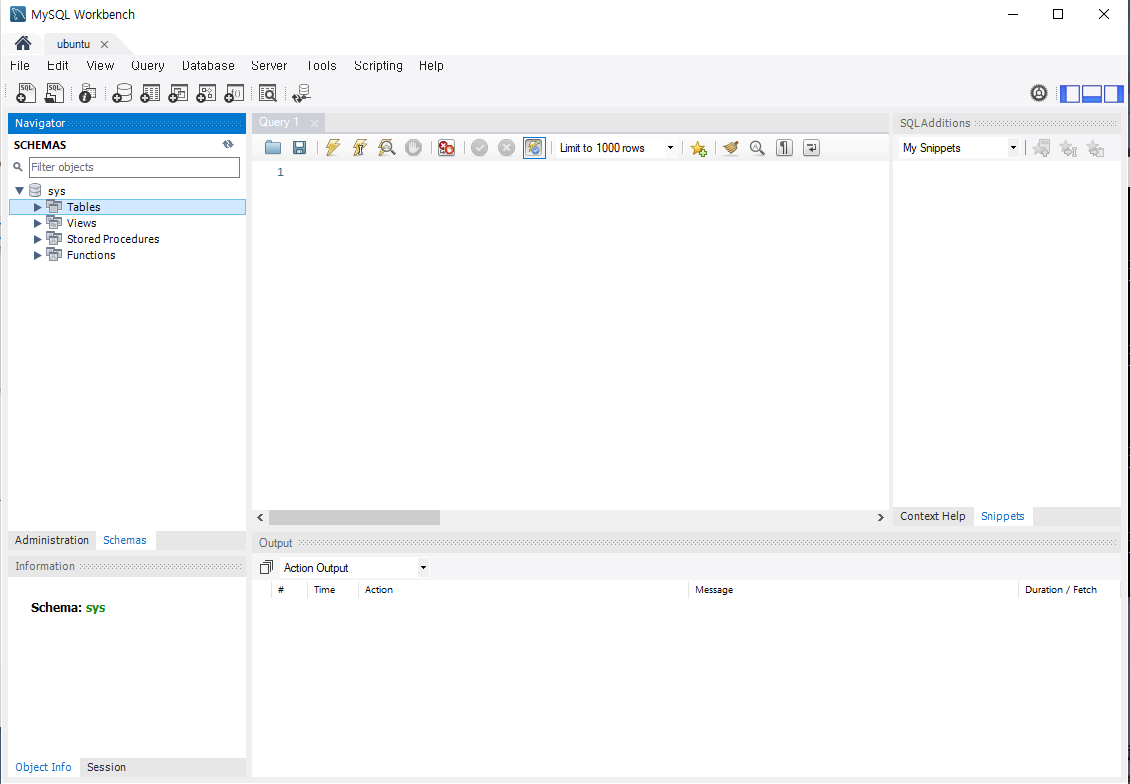This screenshot has height=784, width=1130.
Task: Rollback the transaction icon
Action: [507, 148]
